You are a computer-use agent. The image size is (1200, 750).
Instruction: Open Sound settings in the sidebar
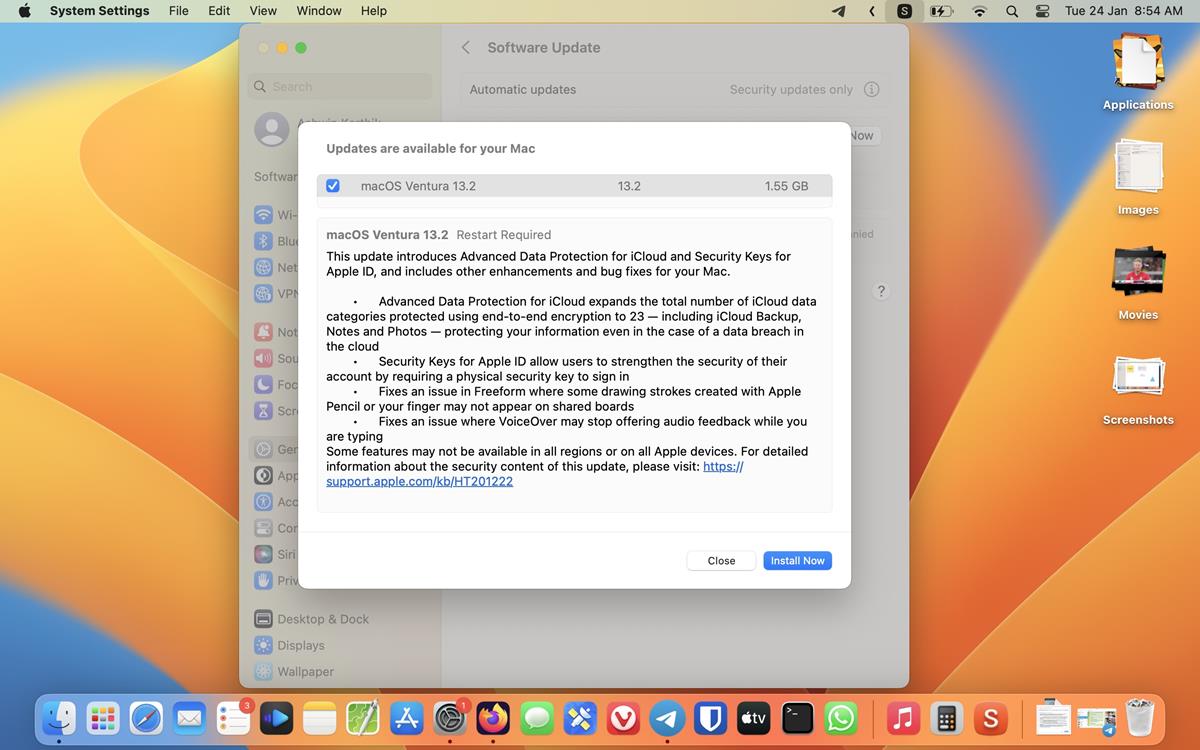click(285, 357)
